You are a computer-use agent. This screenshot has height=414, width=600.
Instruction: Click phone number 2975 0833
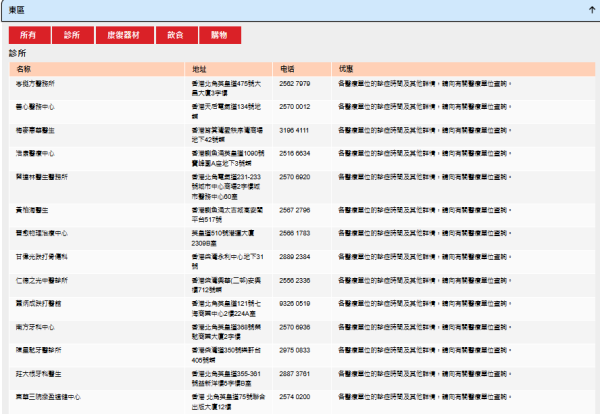(295, 350)
